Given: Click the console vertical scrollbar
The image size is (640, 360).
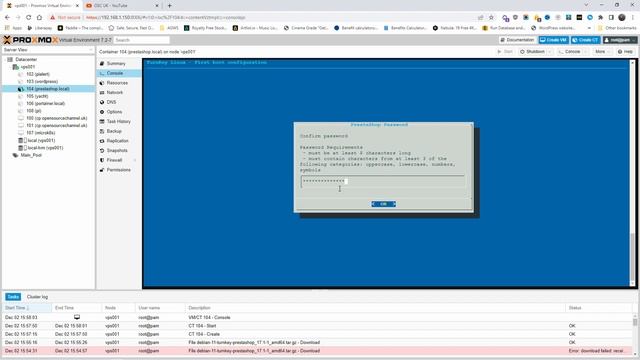Looking at the screenshot, I should tap(632, 173).
